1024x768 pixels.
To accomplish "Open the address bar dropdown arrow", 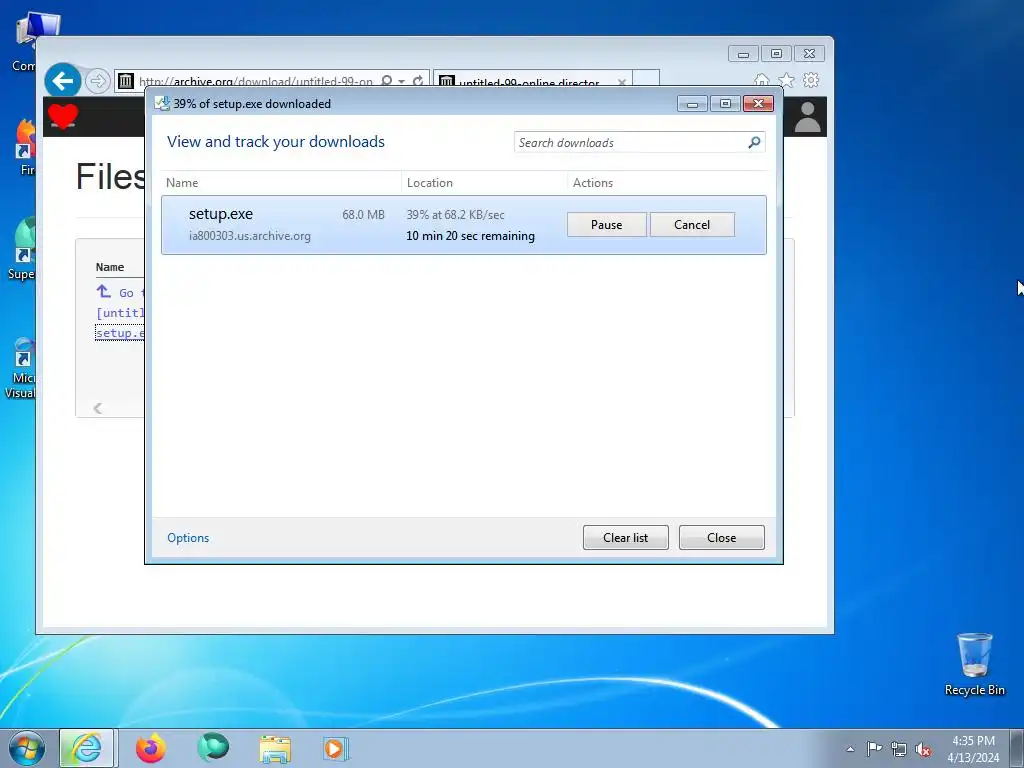I will pos(402,82).
